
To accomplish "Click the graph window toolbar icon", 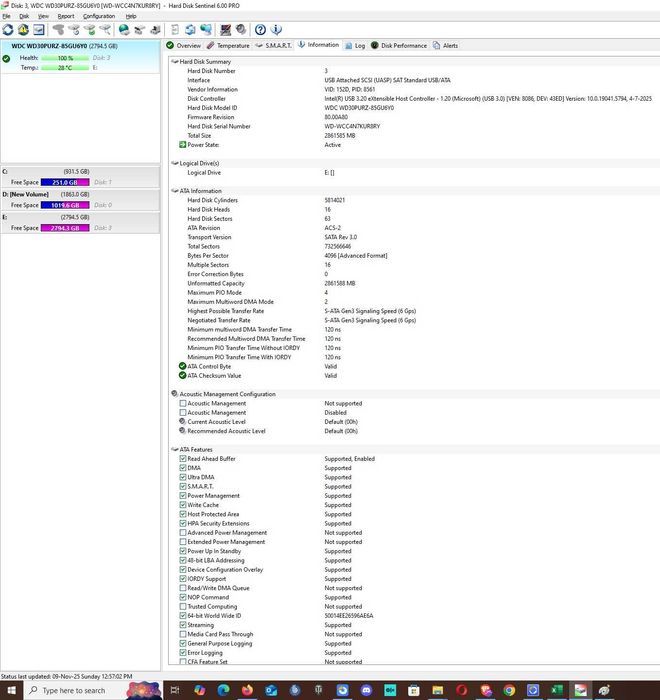I will point(39,30).
